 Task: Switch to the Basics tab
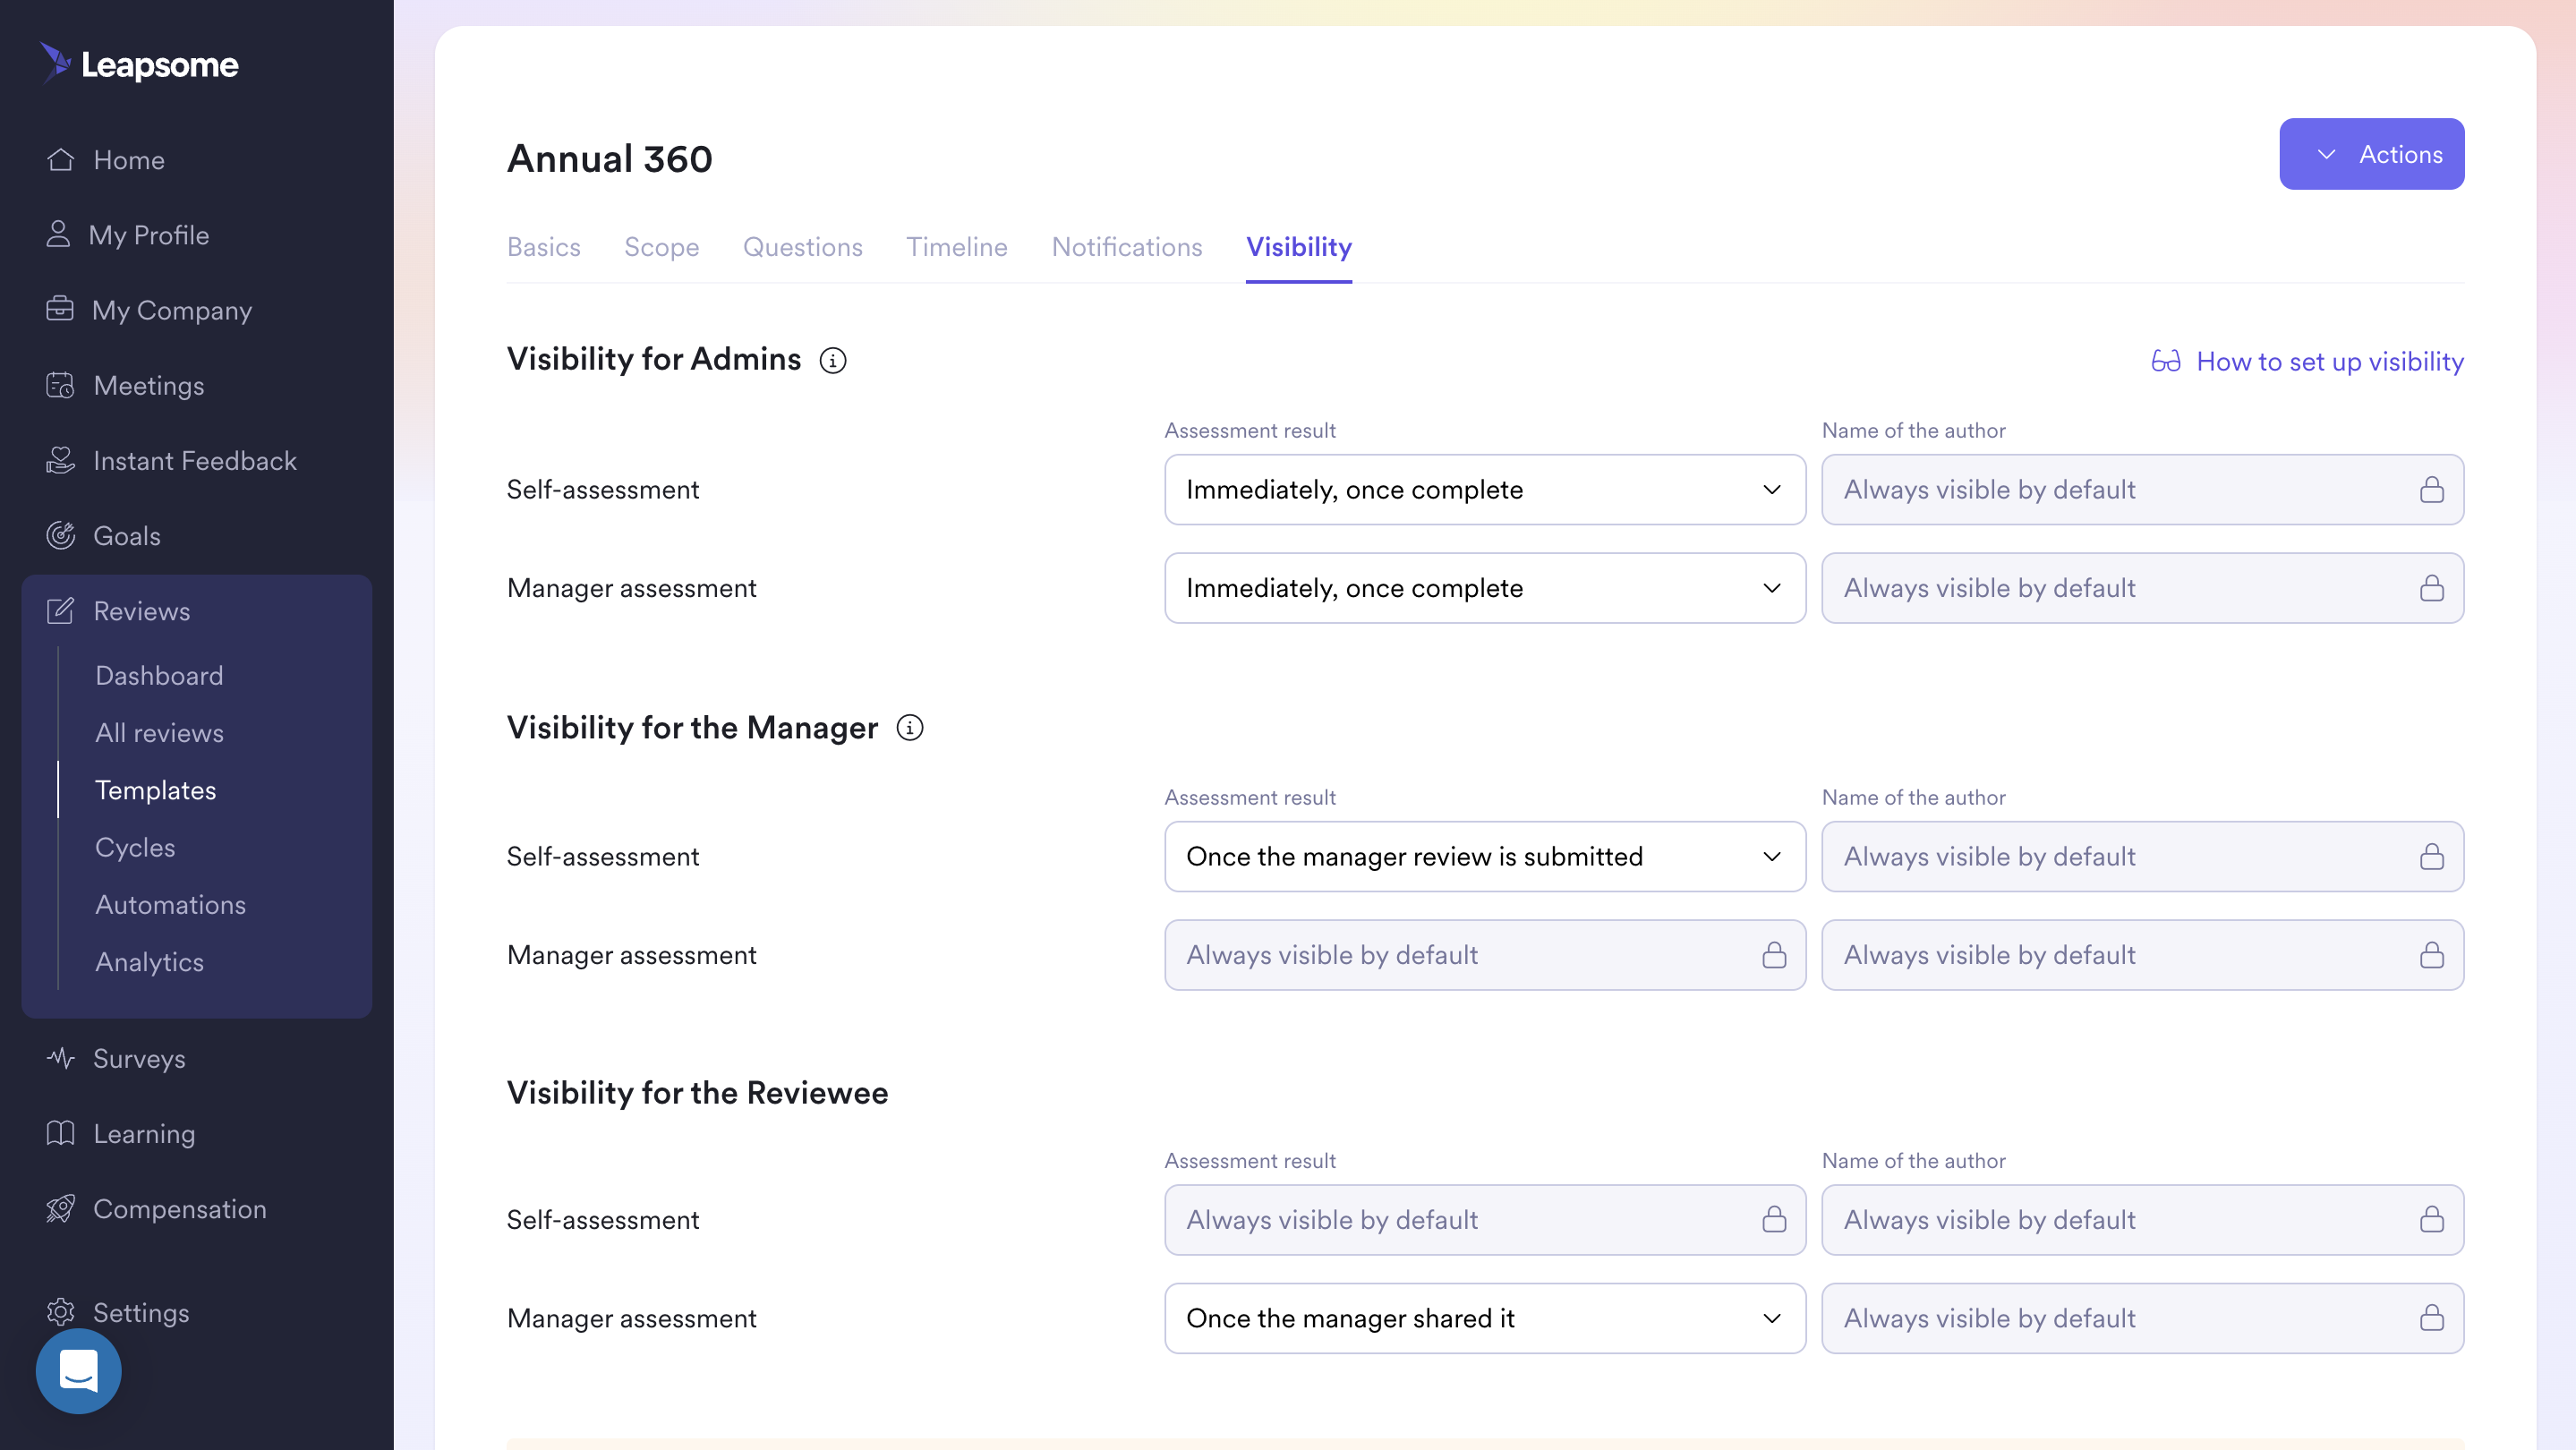(x=543, y=247)
